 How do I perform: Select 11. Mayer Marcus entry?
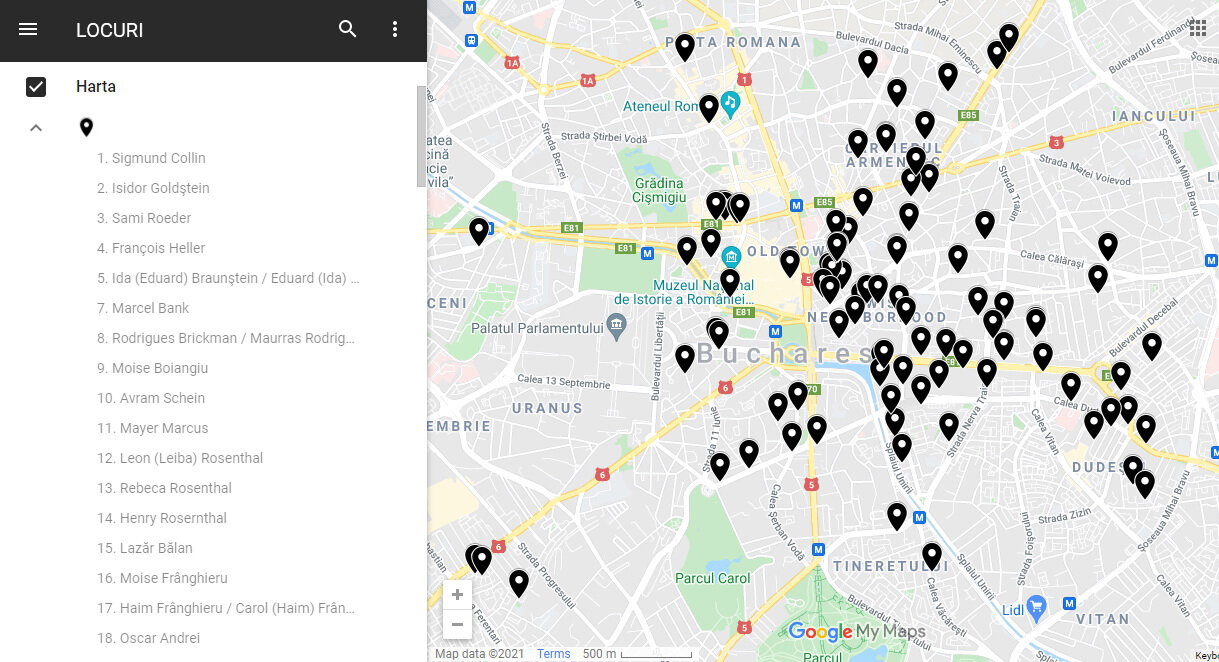[153, 428]
